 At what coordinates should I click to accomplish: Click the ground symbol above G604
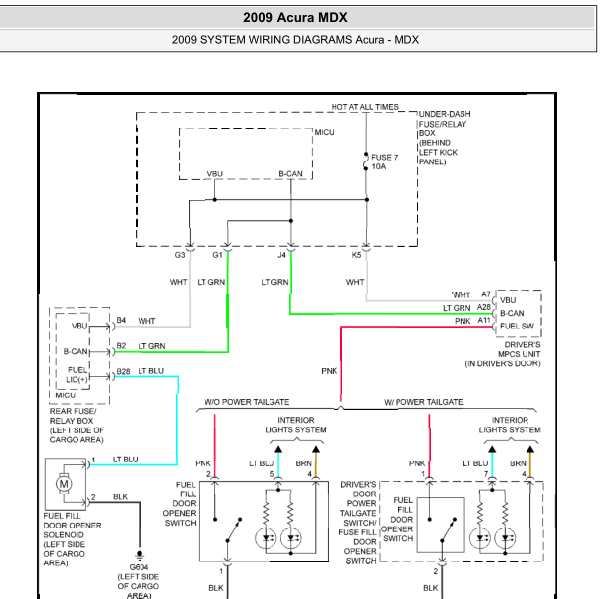[140, 555]
